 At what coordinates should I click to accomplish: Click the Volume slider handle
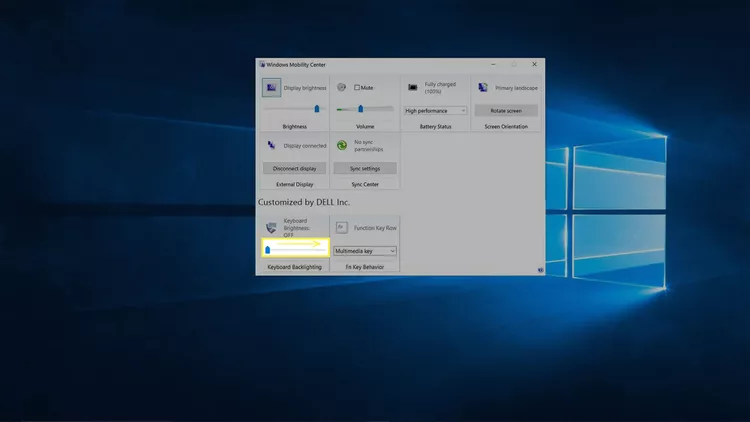click(x=361, y=109)
